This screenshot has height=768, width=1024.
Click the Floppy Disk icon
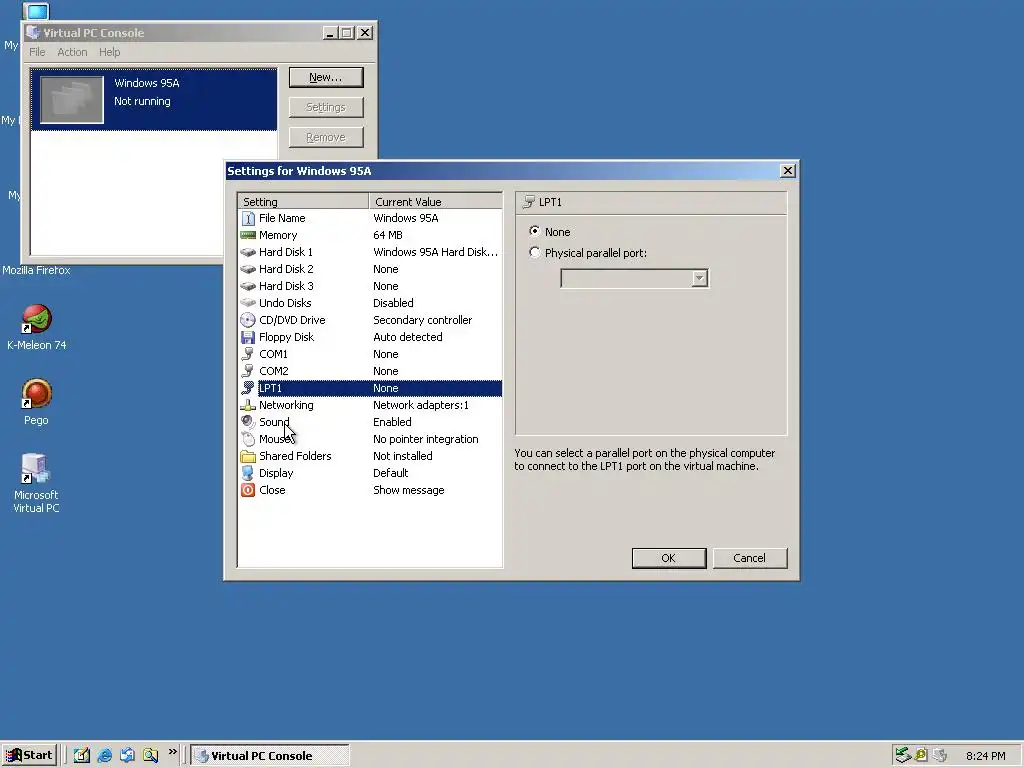coord(248,337)
